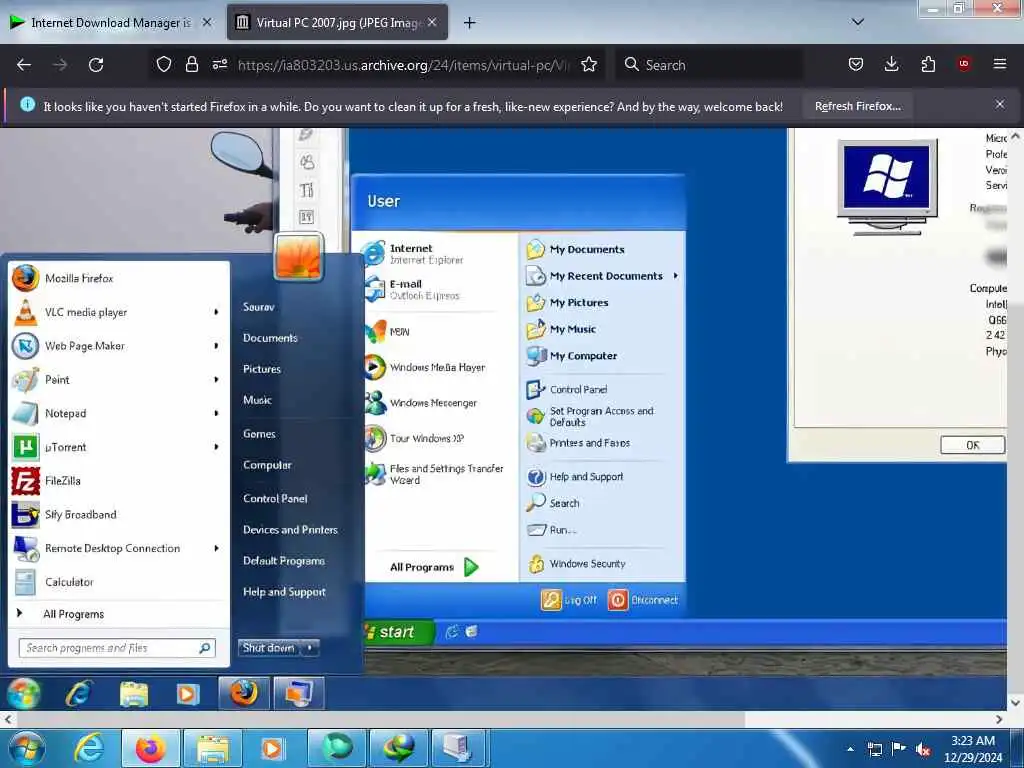Click the Search programs and files box

tap(118, 648)
